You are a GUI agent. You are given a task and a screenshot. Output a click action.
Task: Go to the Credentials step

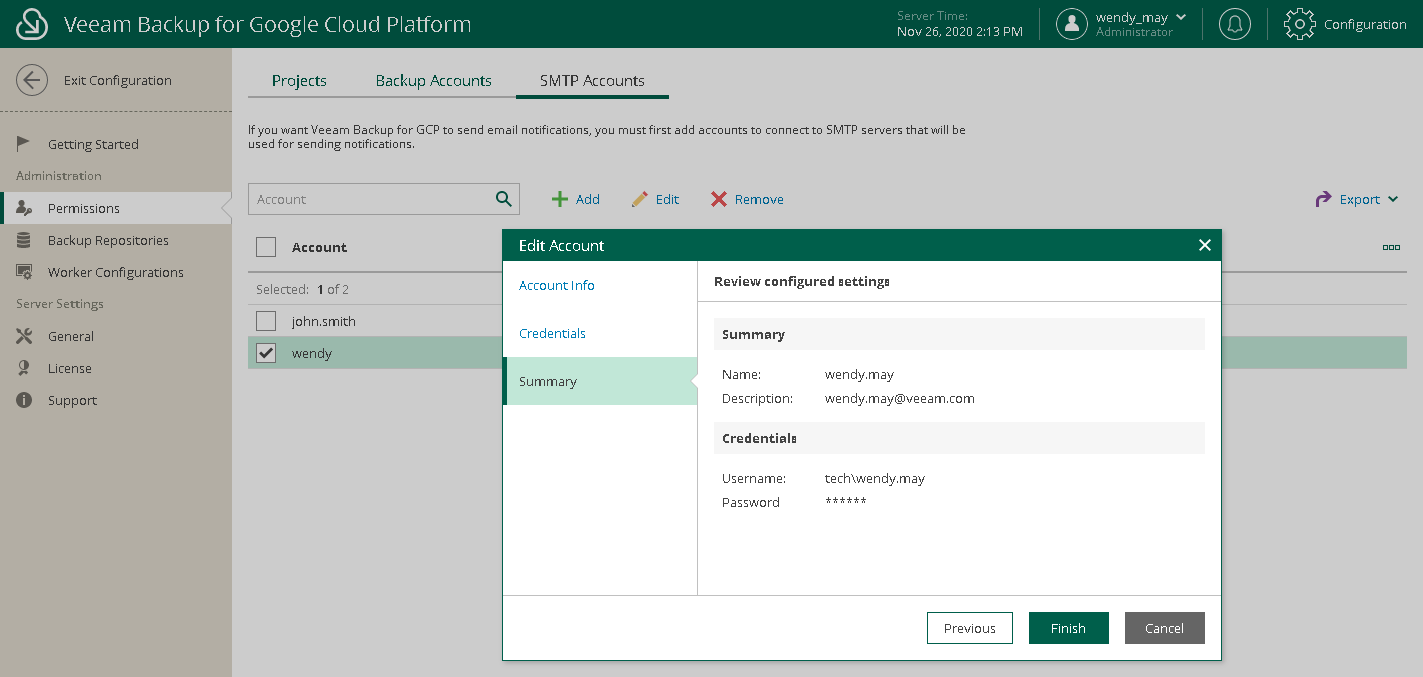coord(552,333)
